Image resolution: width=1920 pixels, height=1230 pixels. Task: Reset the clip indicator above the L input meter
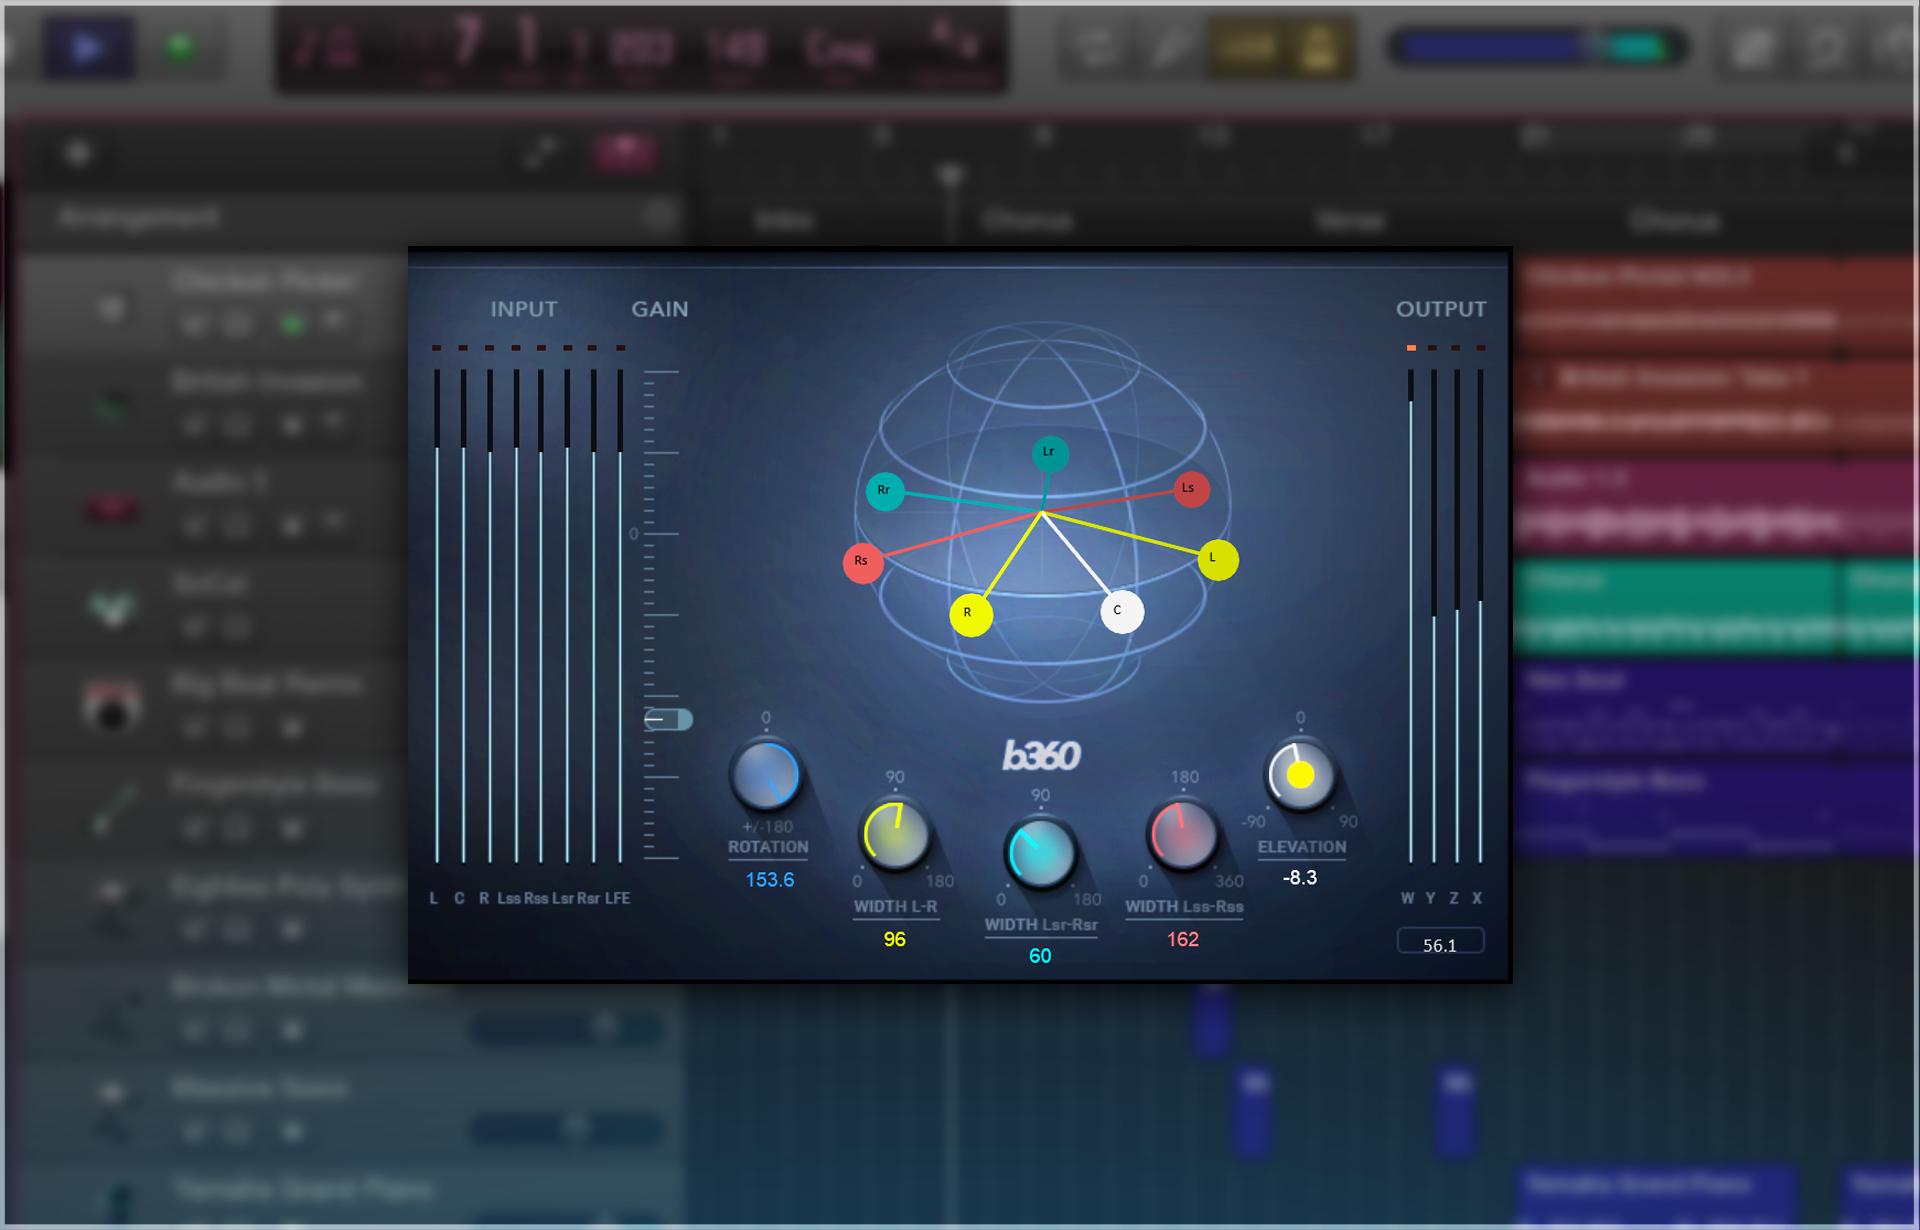click(436, 348)
